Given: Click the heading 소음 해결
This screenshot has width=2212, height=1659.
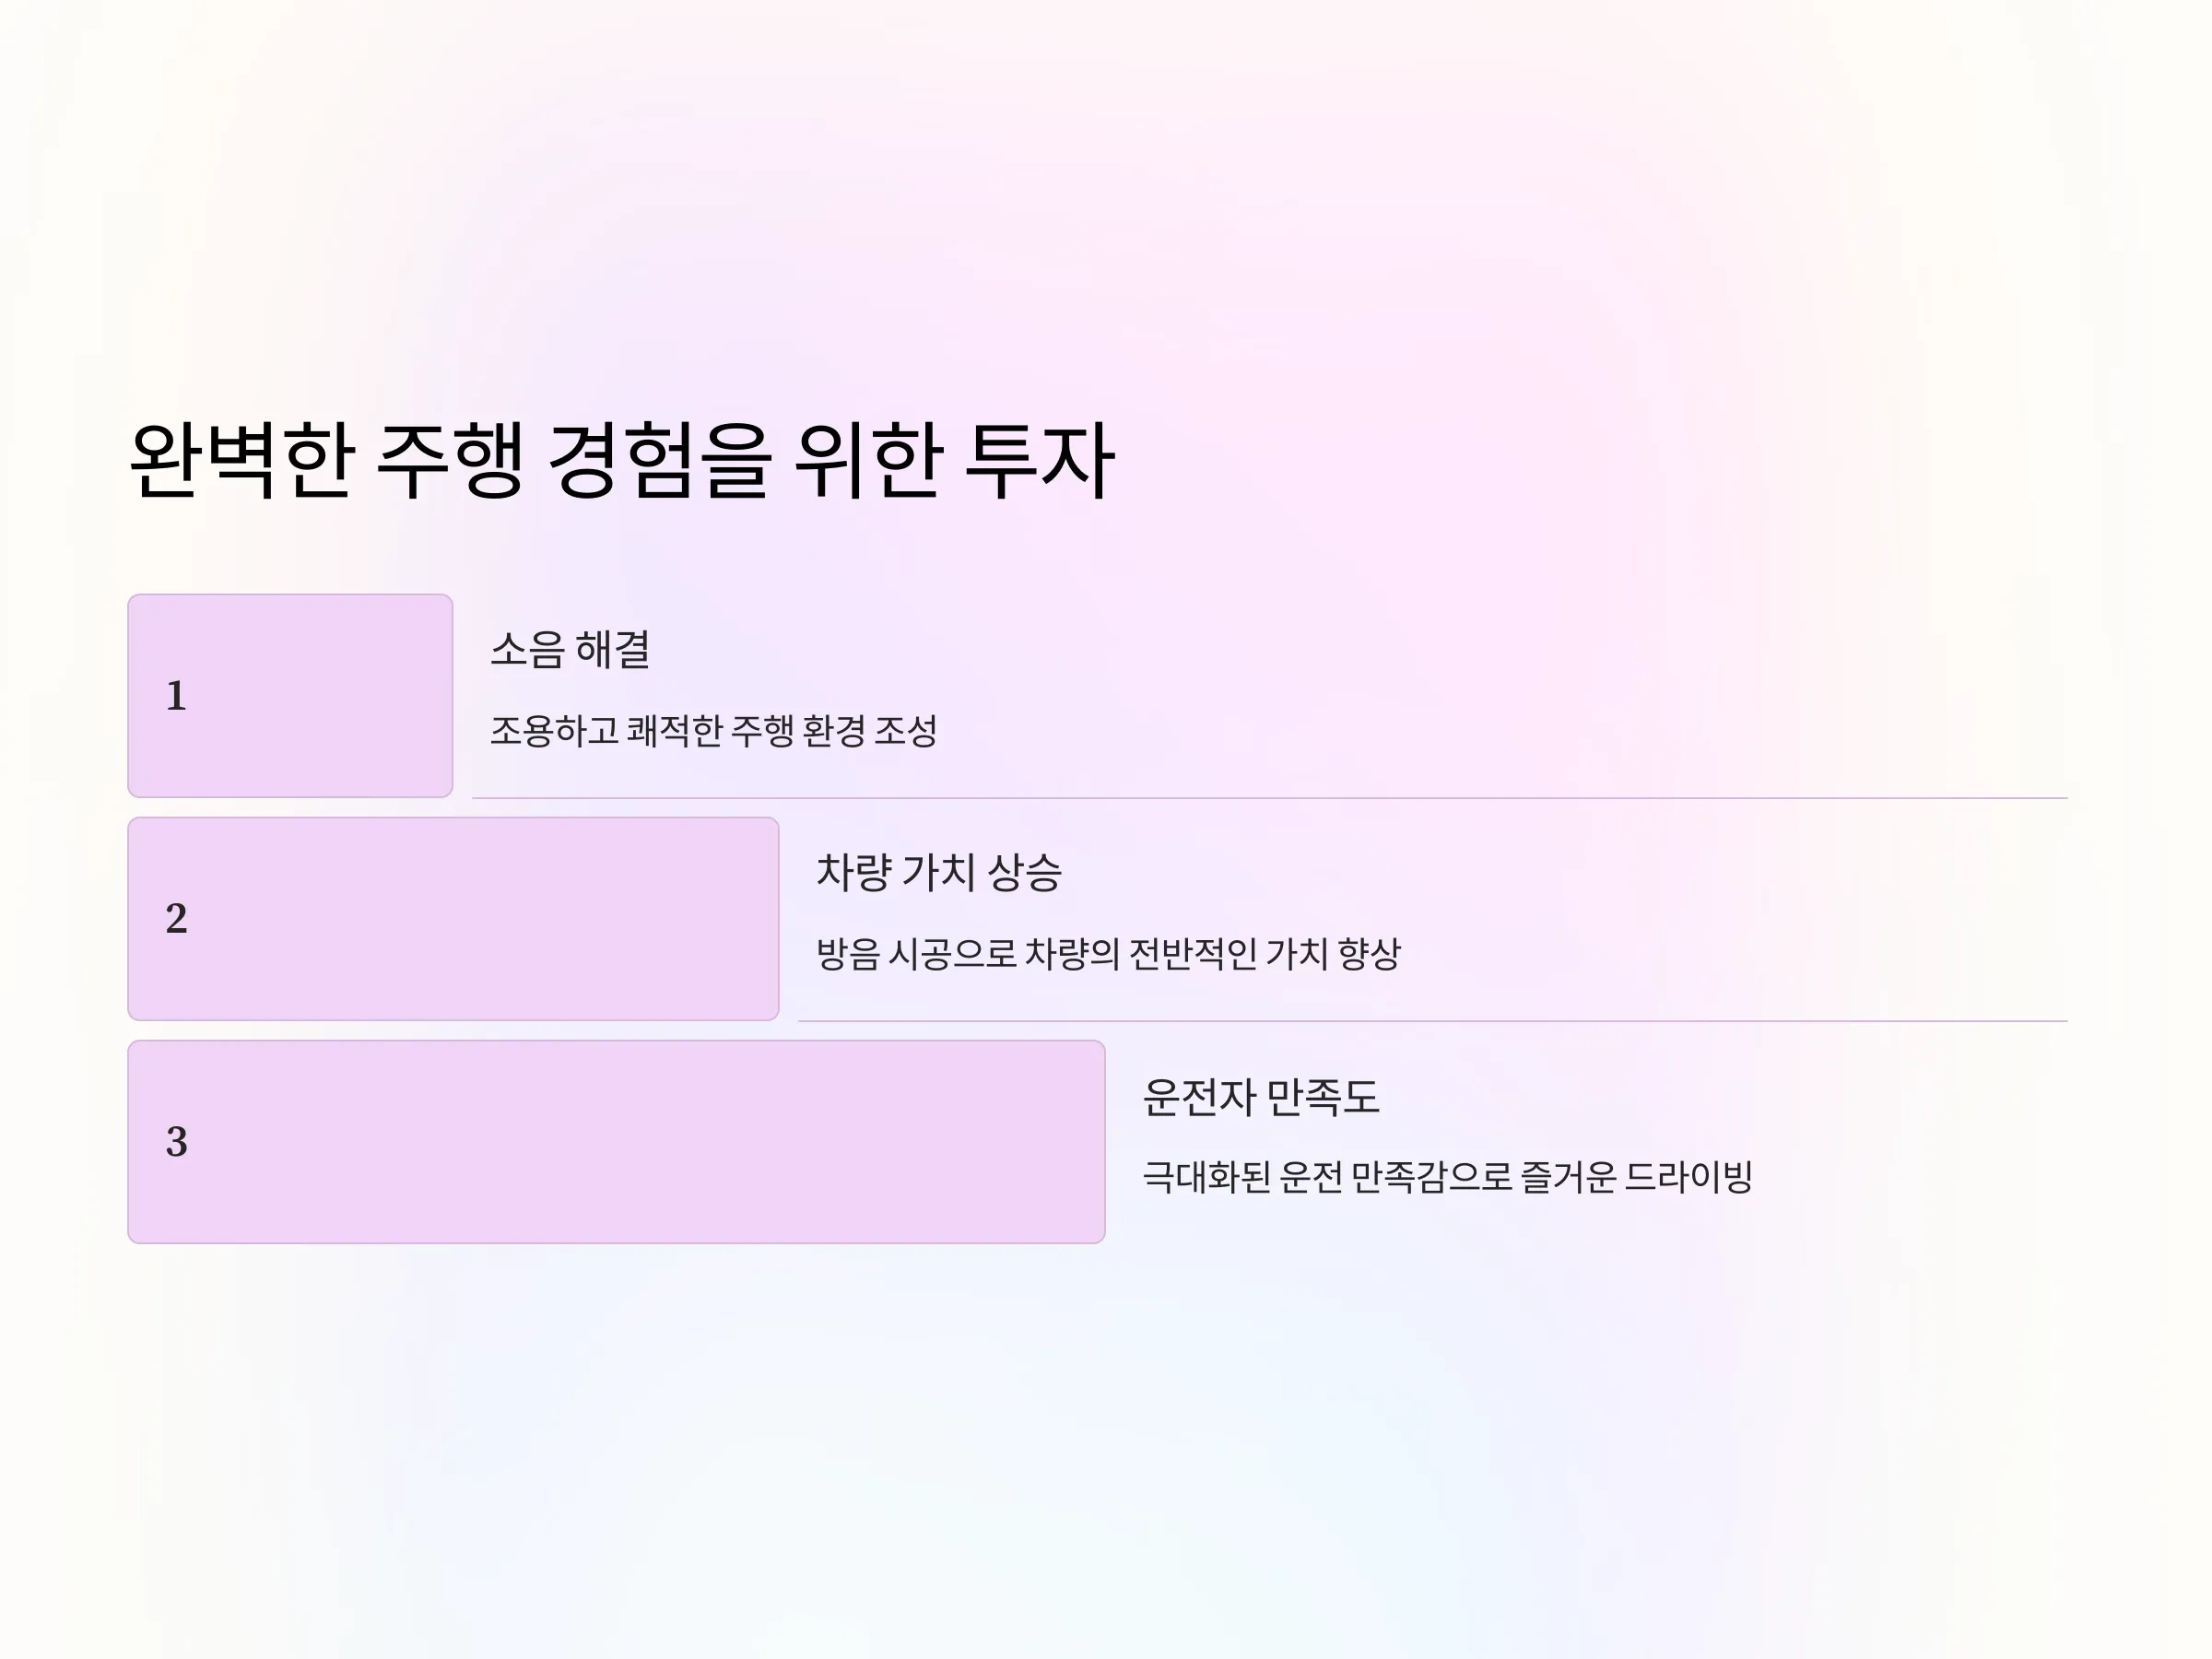Looking at the screenshot, I should 570,650.
